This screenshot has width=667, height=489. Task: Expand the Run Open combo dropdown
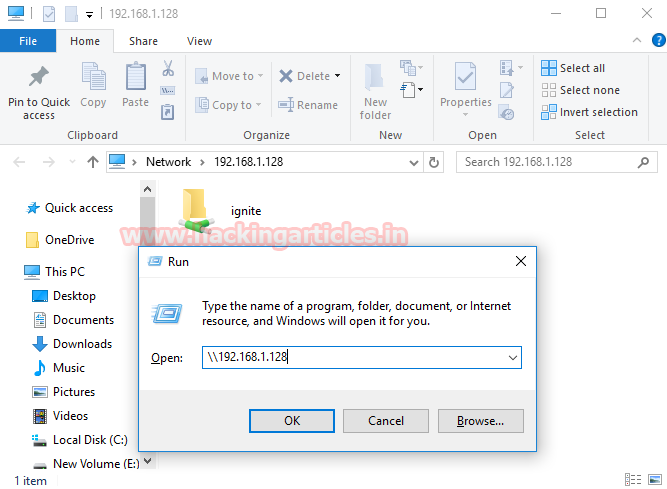(513, 358)
